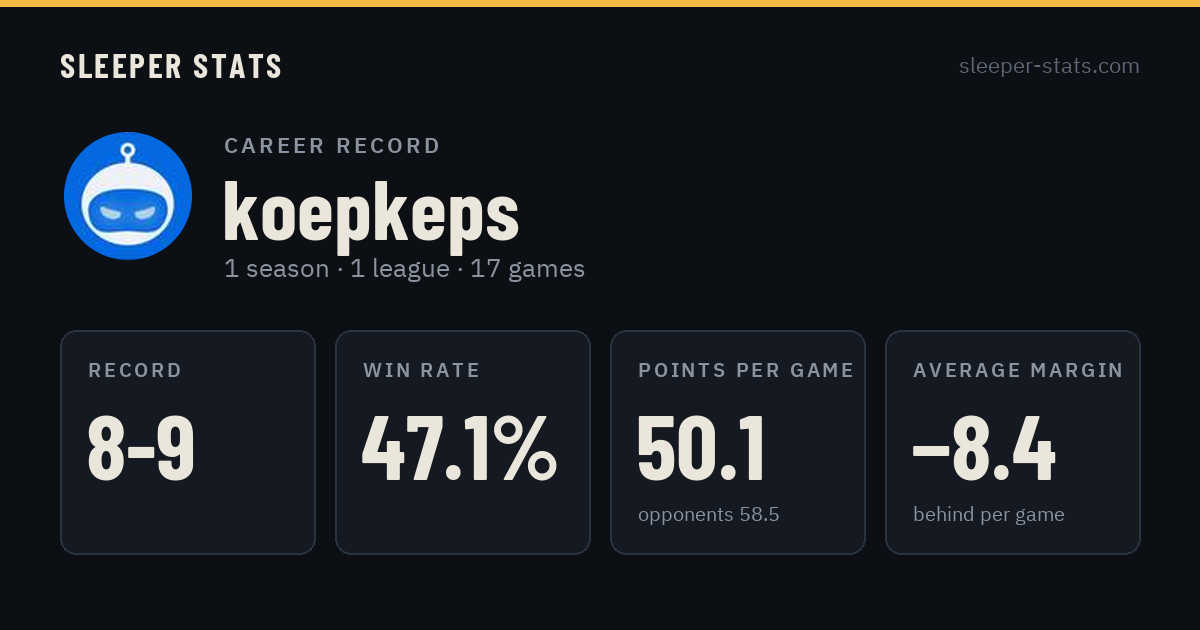The width and height of the screenshot is (1200, 630).
Task: Click the 50.1 points value
Action: pyautogui.click(x=701, y=449)
